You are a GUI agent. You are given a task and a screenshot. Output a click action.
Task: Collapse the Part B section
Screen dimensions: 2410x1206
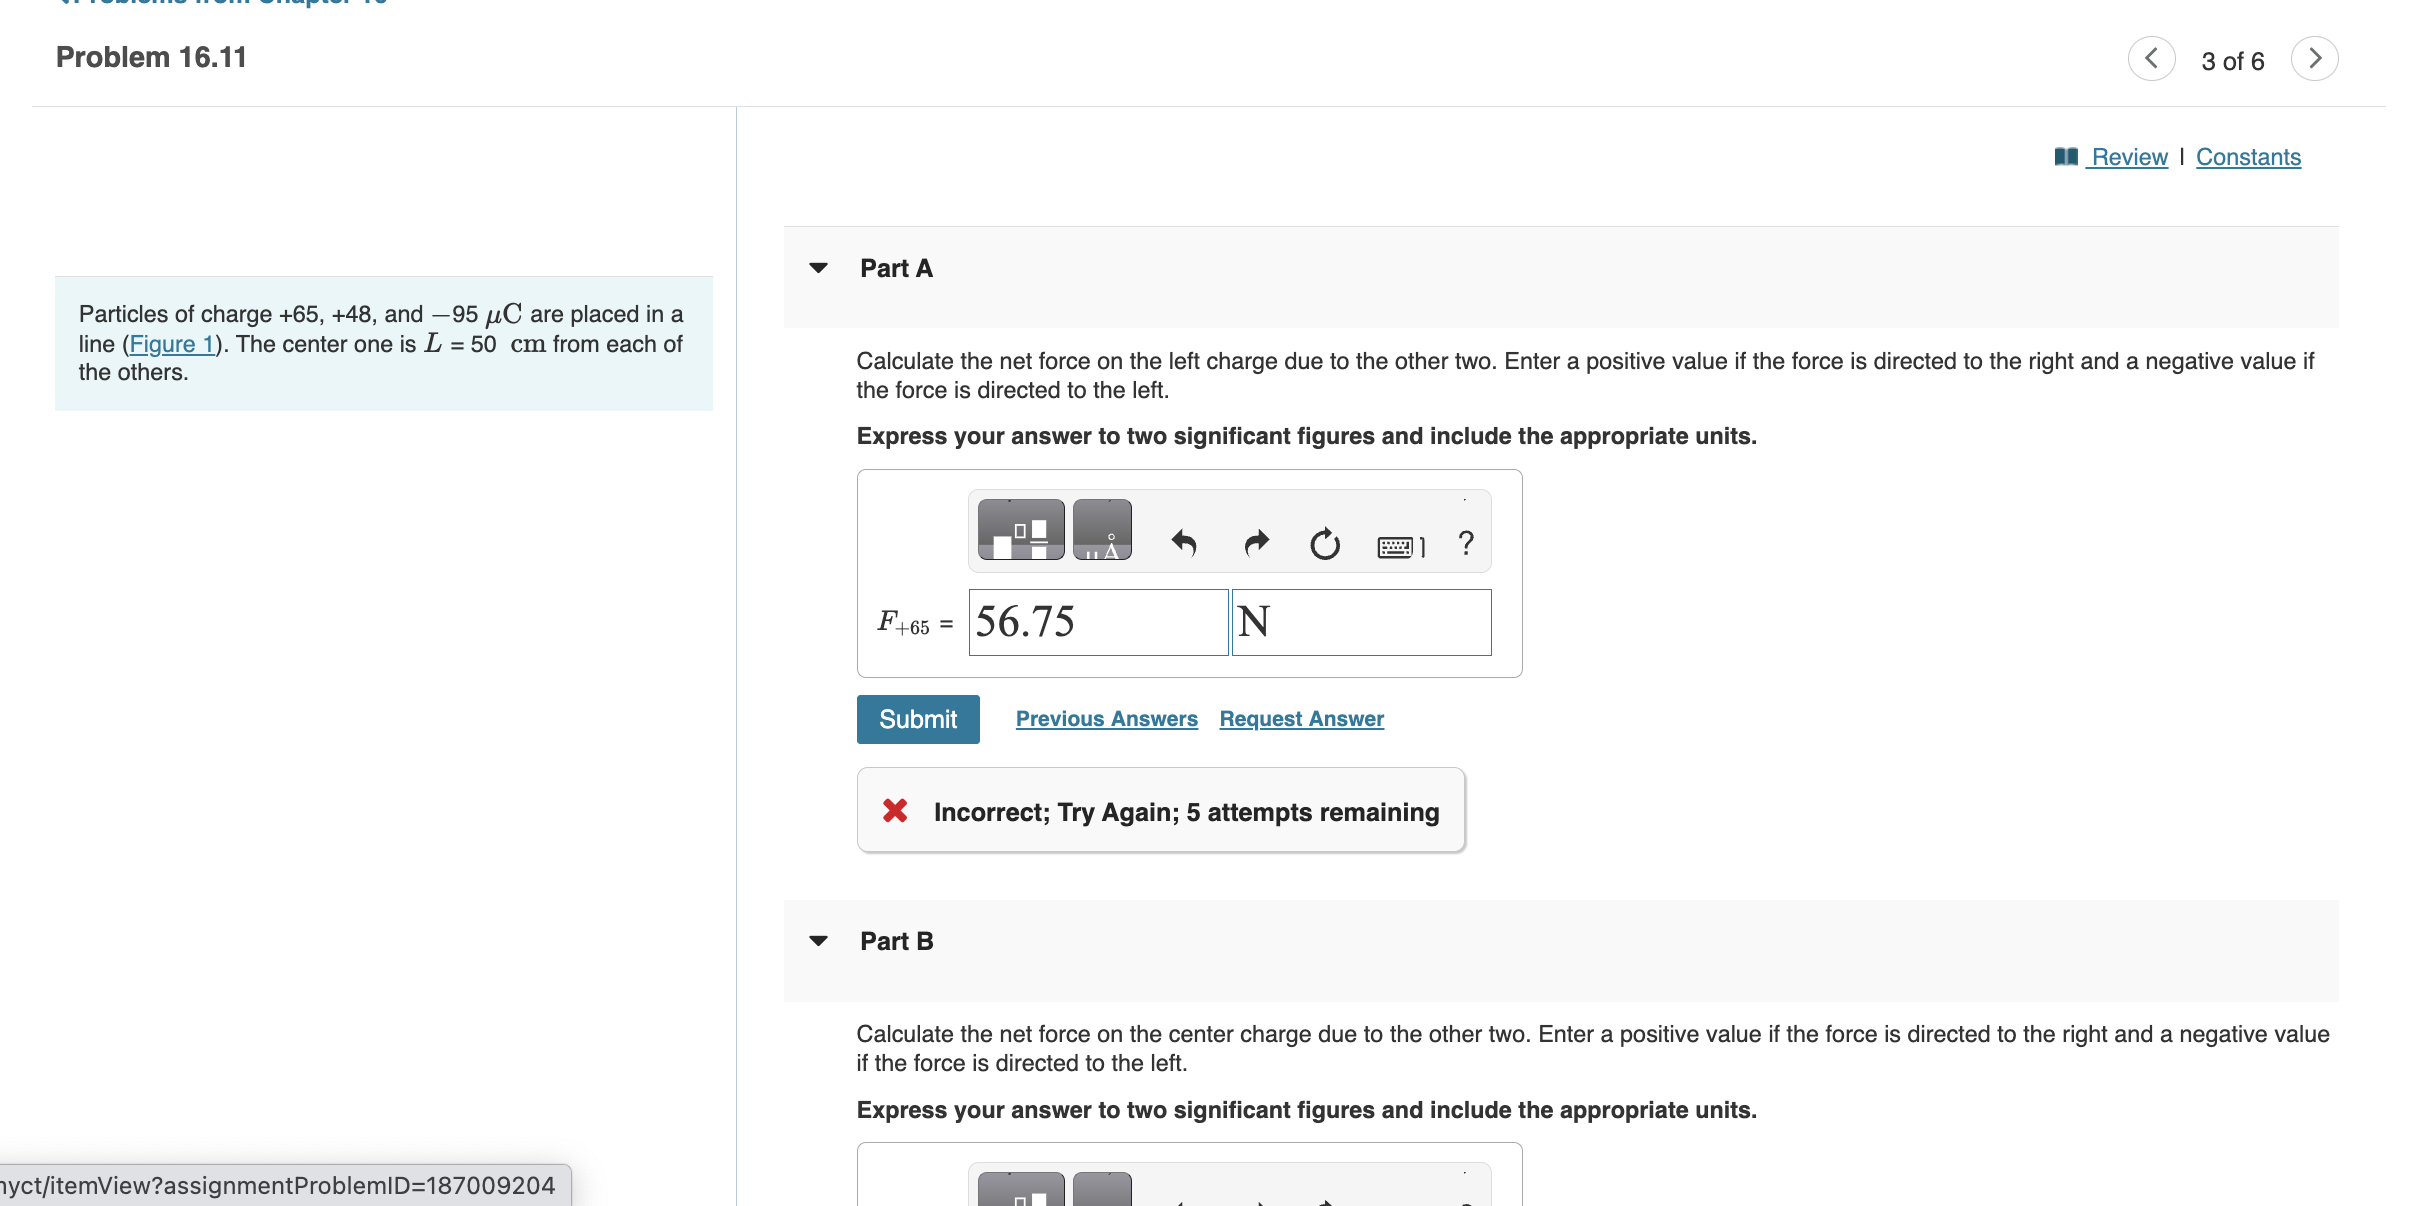coord(818,939)
